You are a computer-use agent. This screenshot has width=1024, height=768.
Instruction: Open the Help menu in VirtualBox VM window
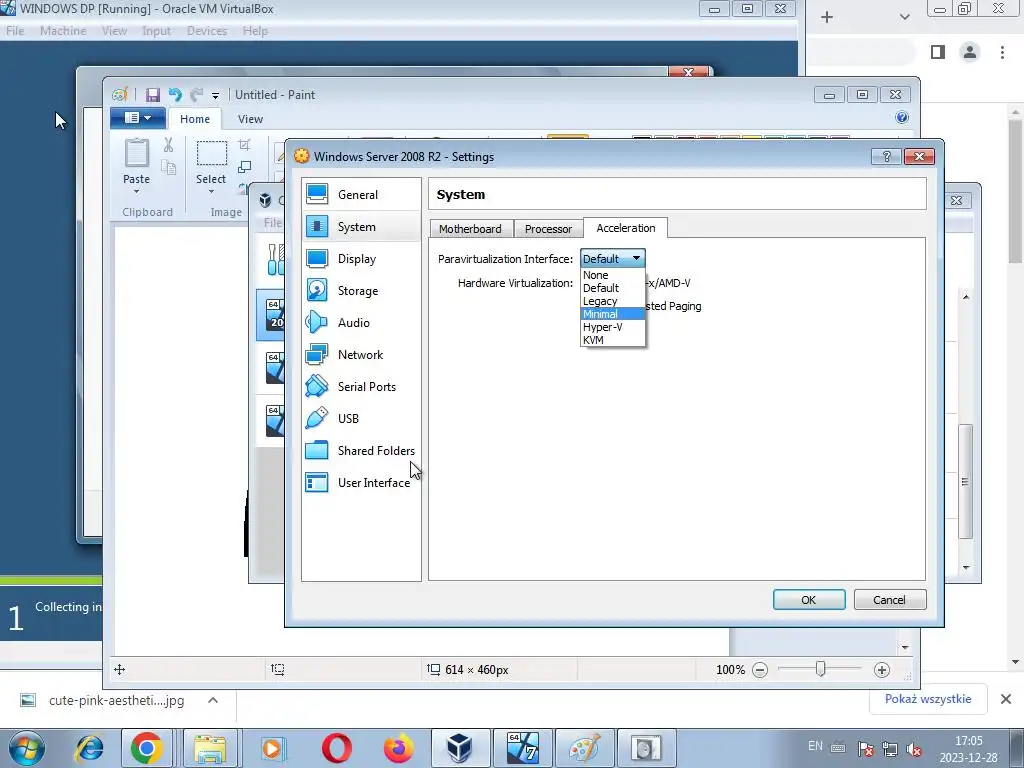[255, 31]
